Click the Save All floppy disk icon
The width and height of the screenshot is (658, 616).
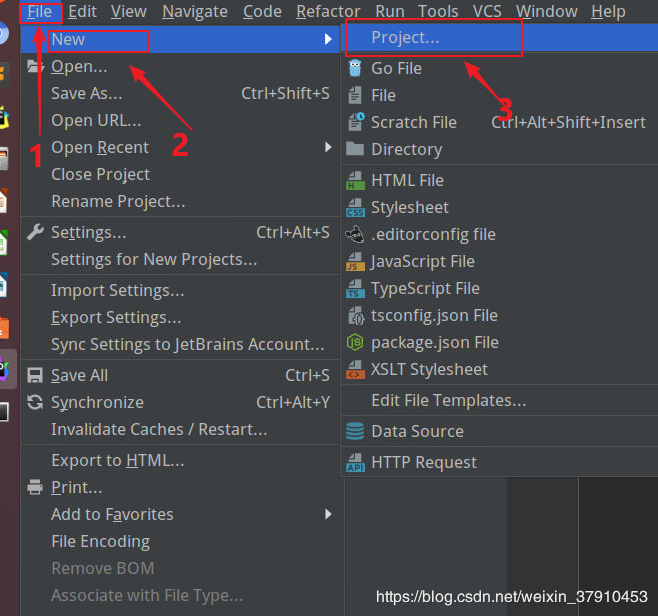35,375
